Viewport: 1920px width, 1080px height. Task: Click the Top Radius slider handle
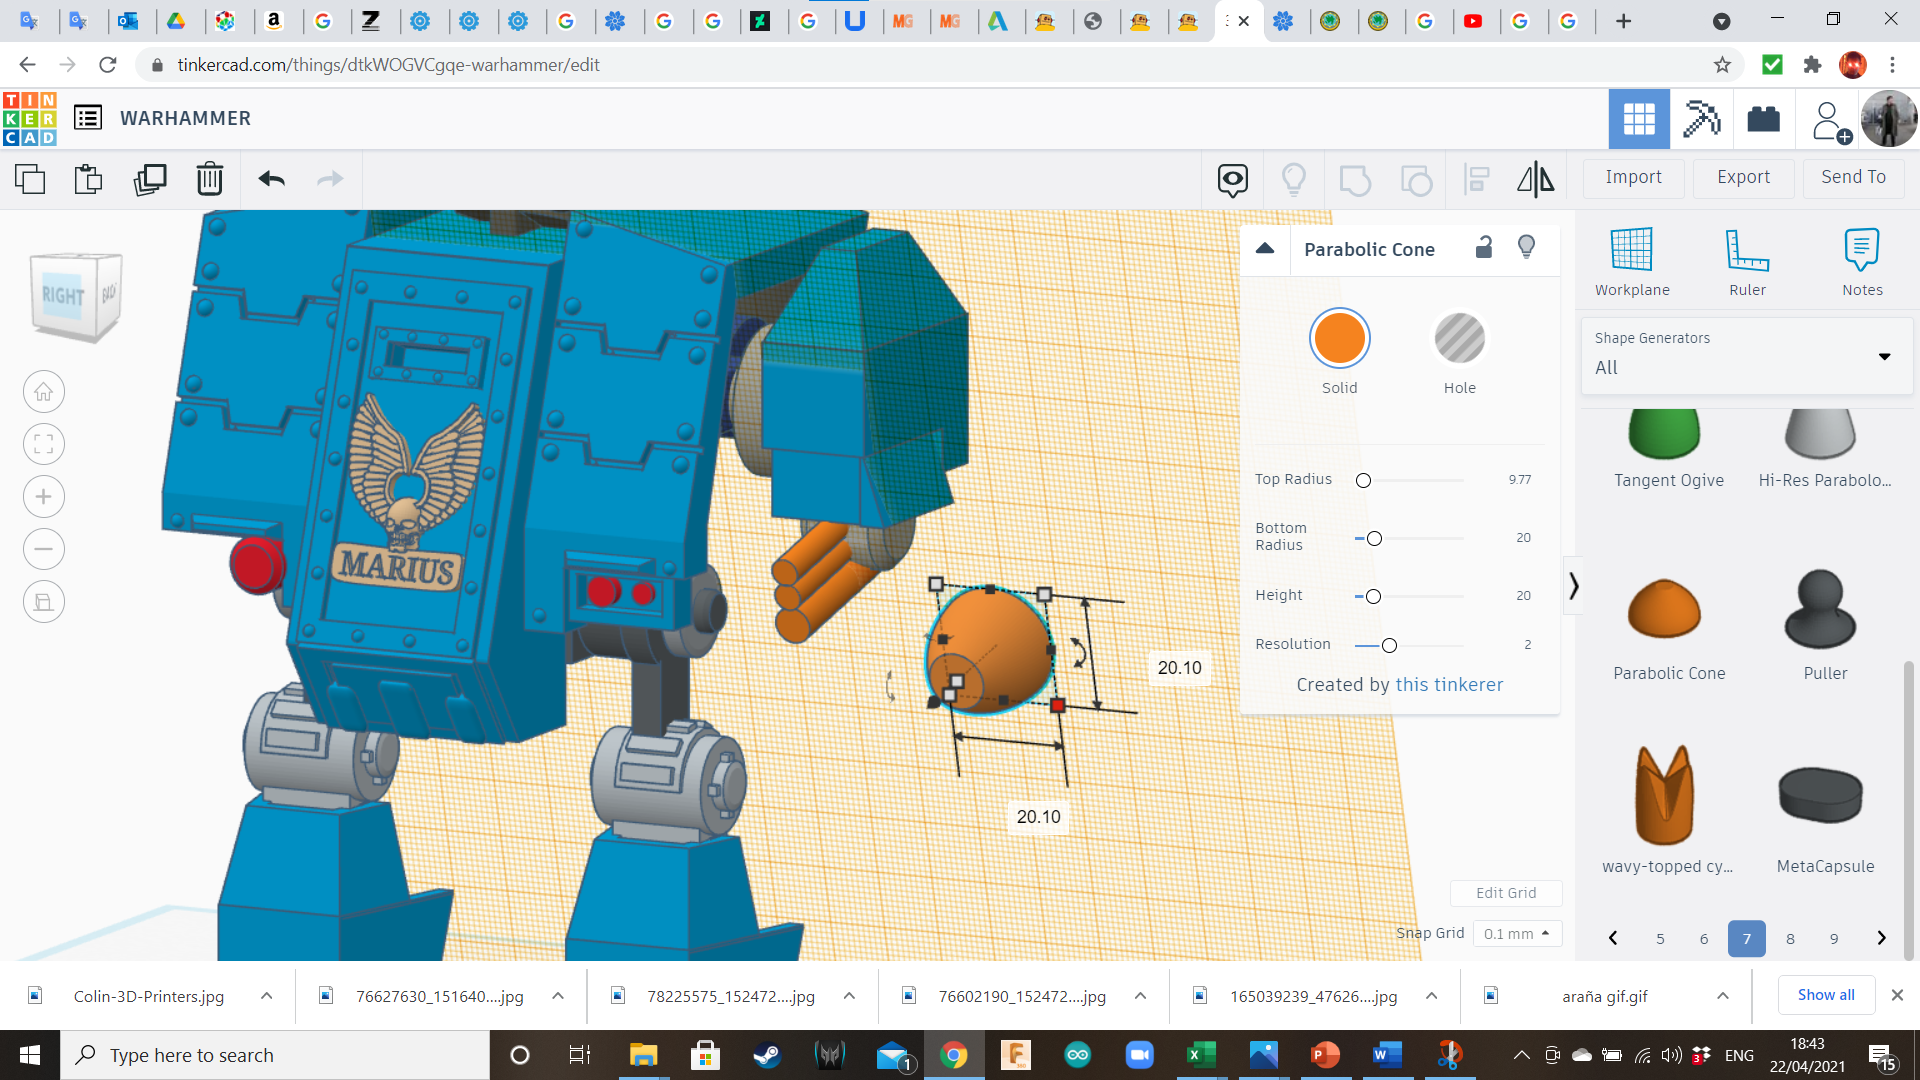(x=1363, y=481)
